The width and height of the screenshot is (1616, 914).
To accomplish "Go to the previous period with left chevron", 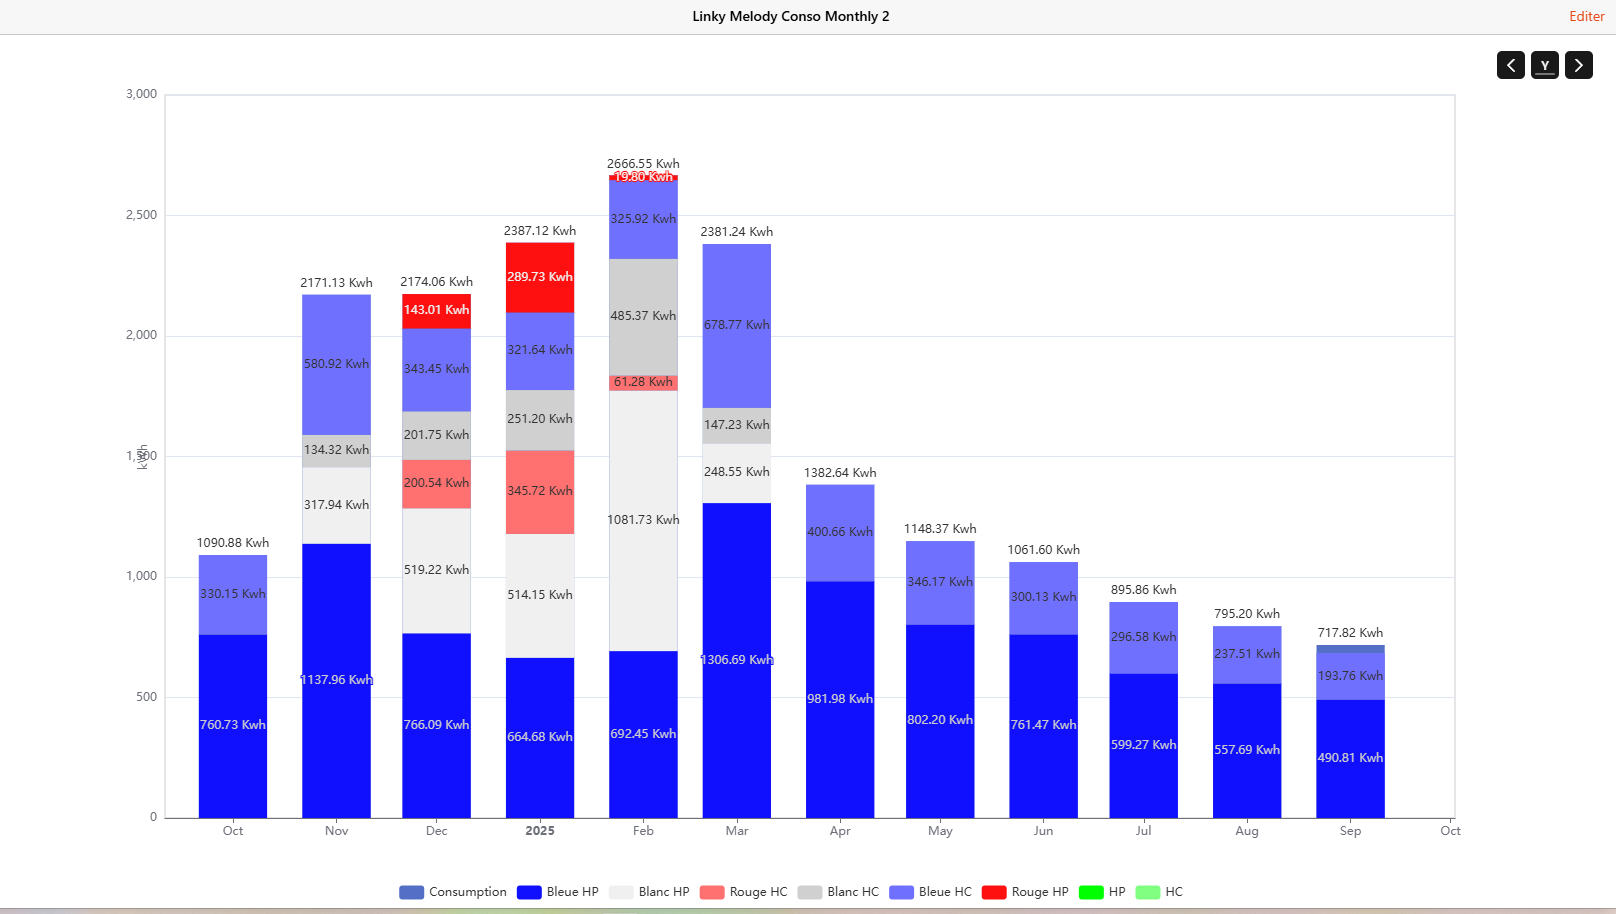I will (1510, 65).
